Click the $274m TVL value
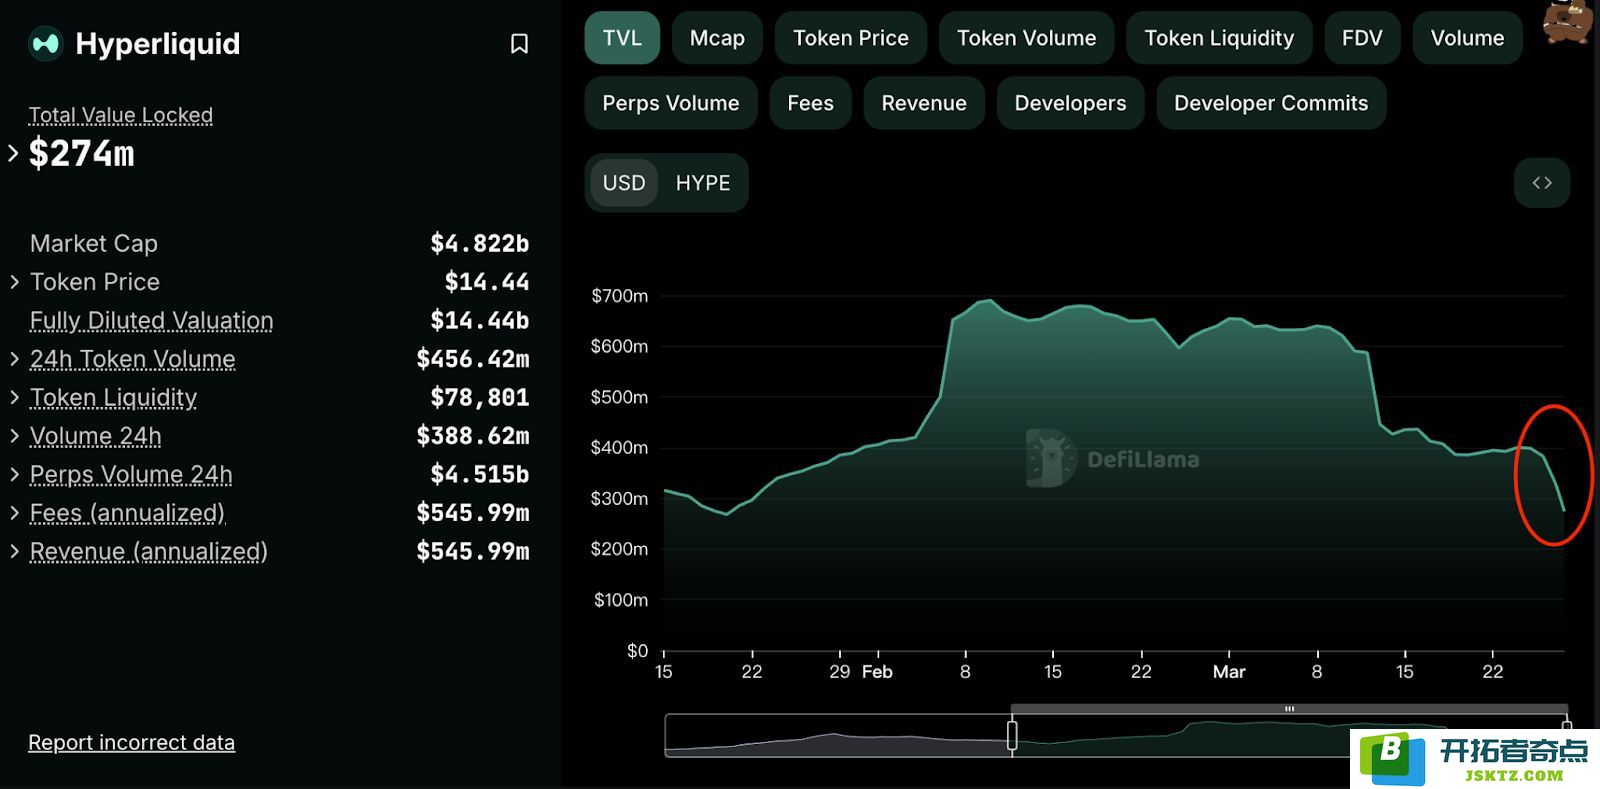Image resolution: width=1600 pixels, height=789 pixels. 81,154
